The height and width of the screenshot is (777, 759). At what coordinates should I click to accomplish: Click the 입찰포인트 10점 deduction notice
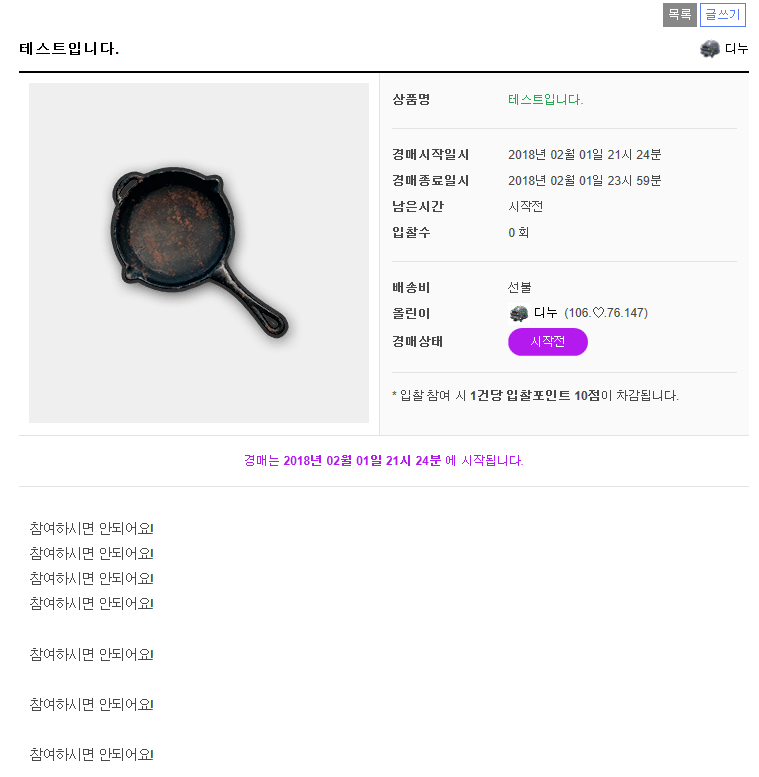(x=535, y=395)
